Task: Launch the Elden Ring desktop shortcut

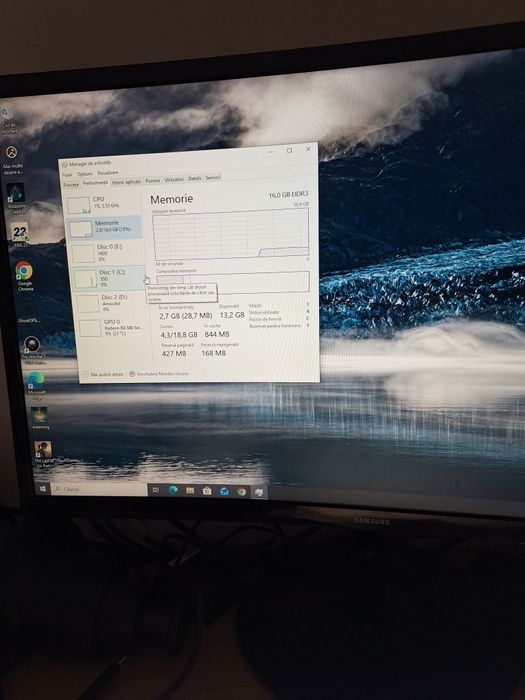Action: [x=40, y=418]
